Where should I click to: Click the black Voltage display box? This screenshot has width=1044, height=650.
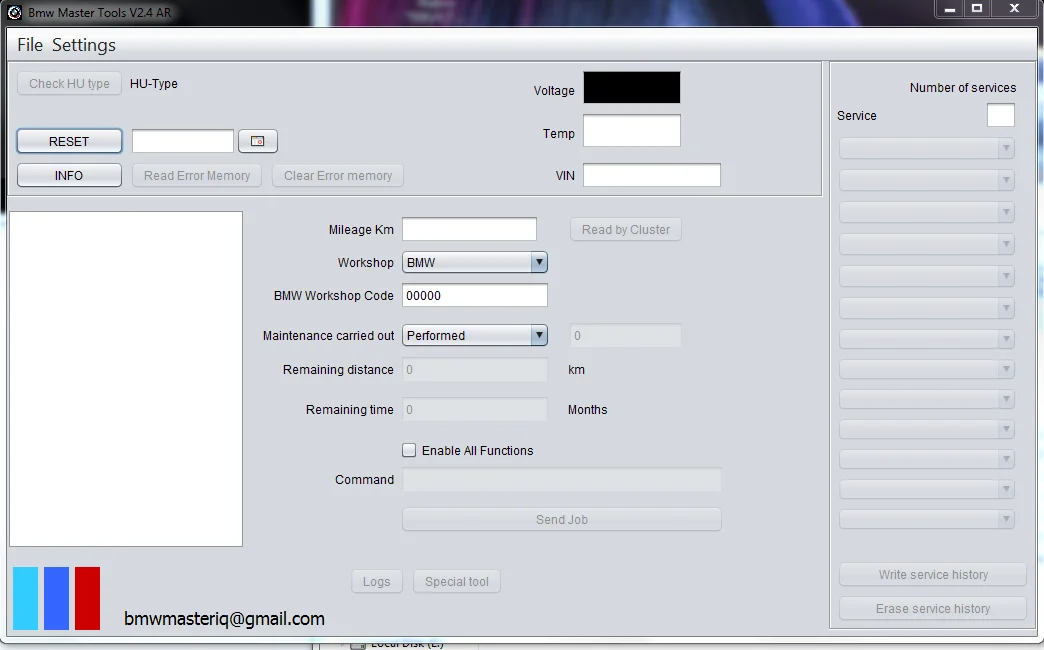(631, 88)
